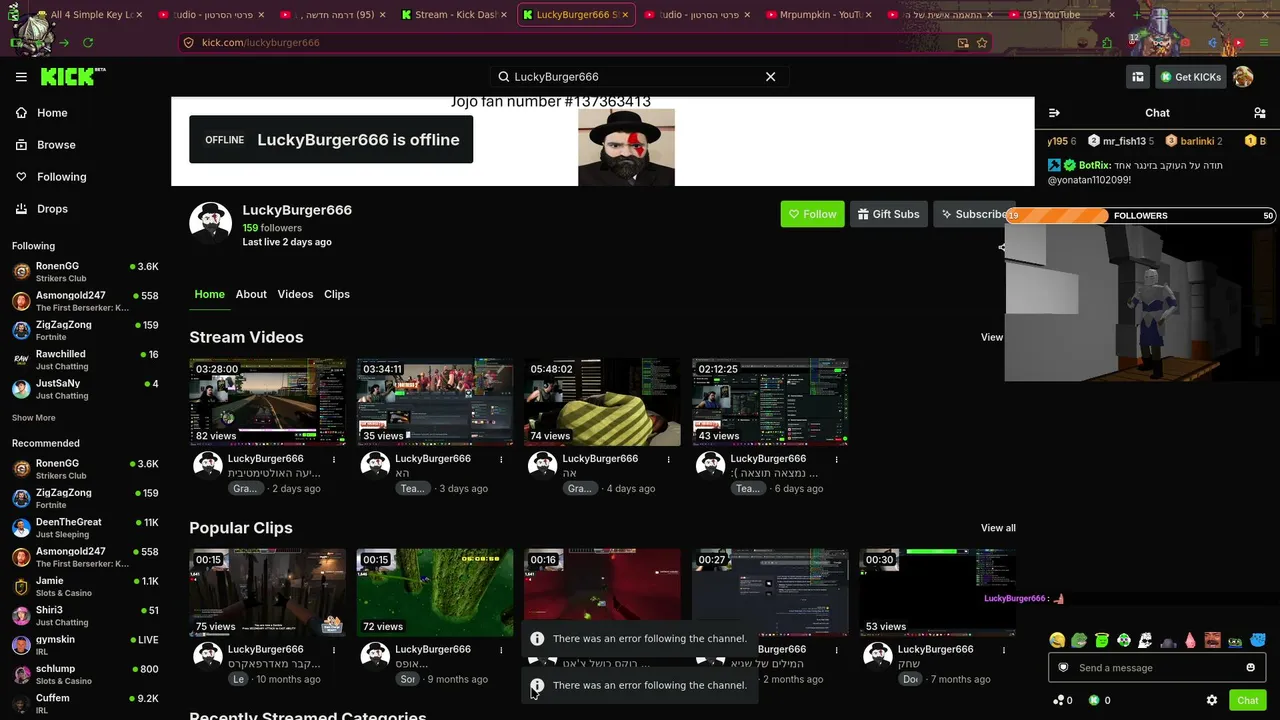The height and width of the screenshot is (720, 1280).
Task: Open chat settings gear icon
Action: pos(1212,701)
